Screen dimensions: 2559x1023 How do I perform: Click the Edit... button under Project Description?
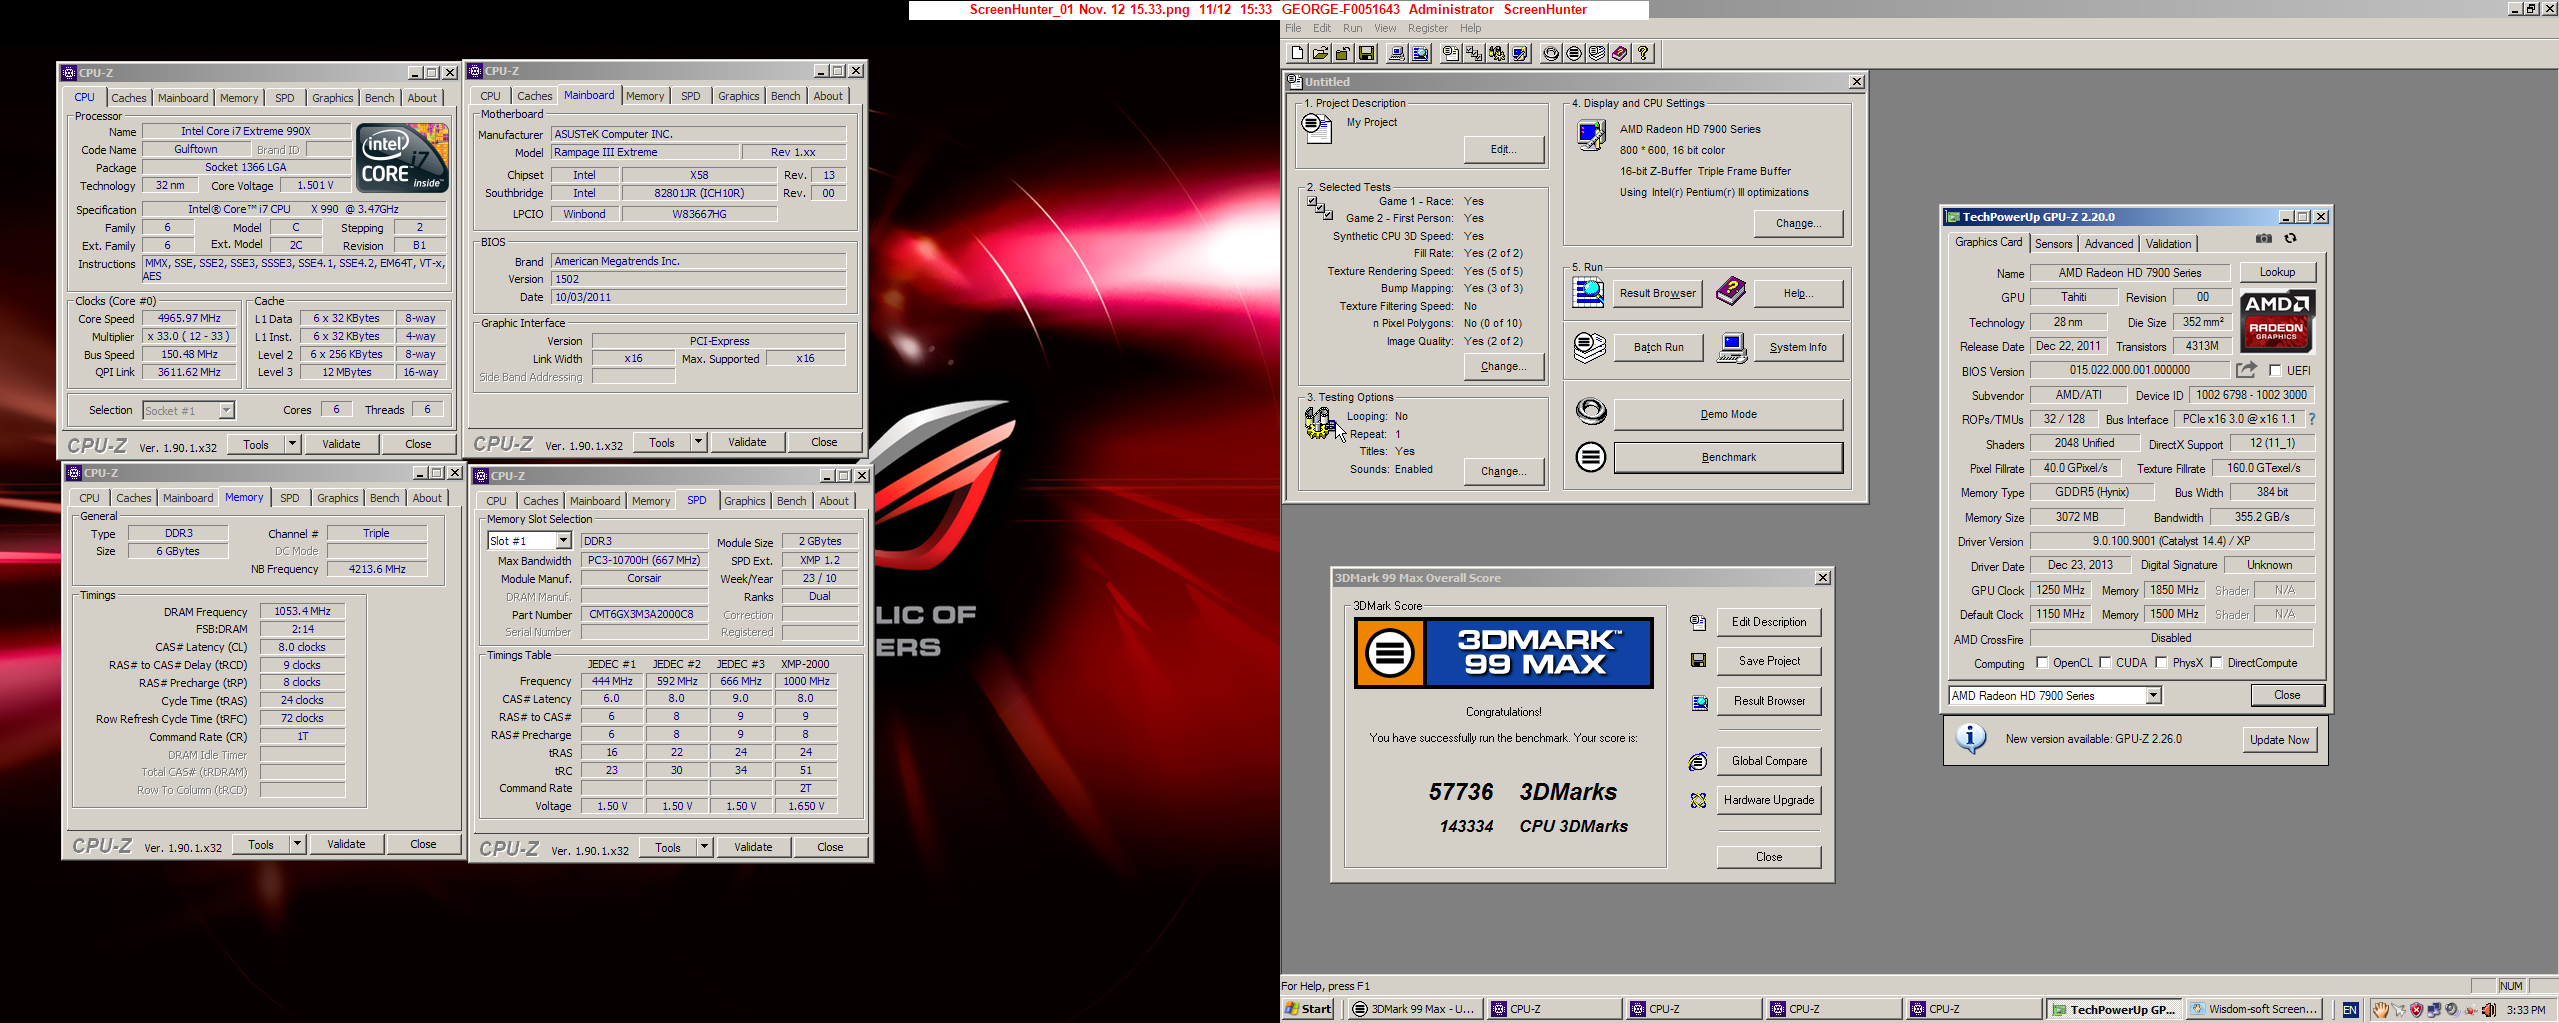pos(1503,150)
